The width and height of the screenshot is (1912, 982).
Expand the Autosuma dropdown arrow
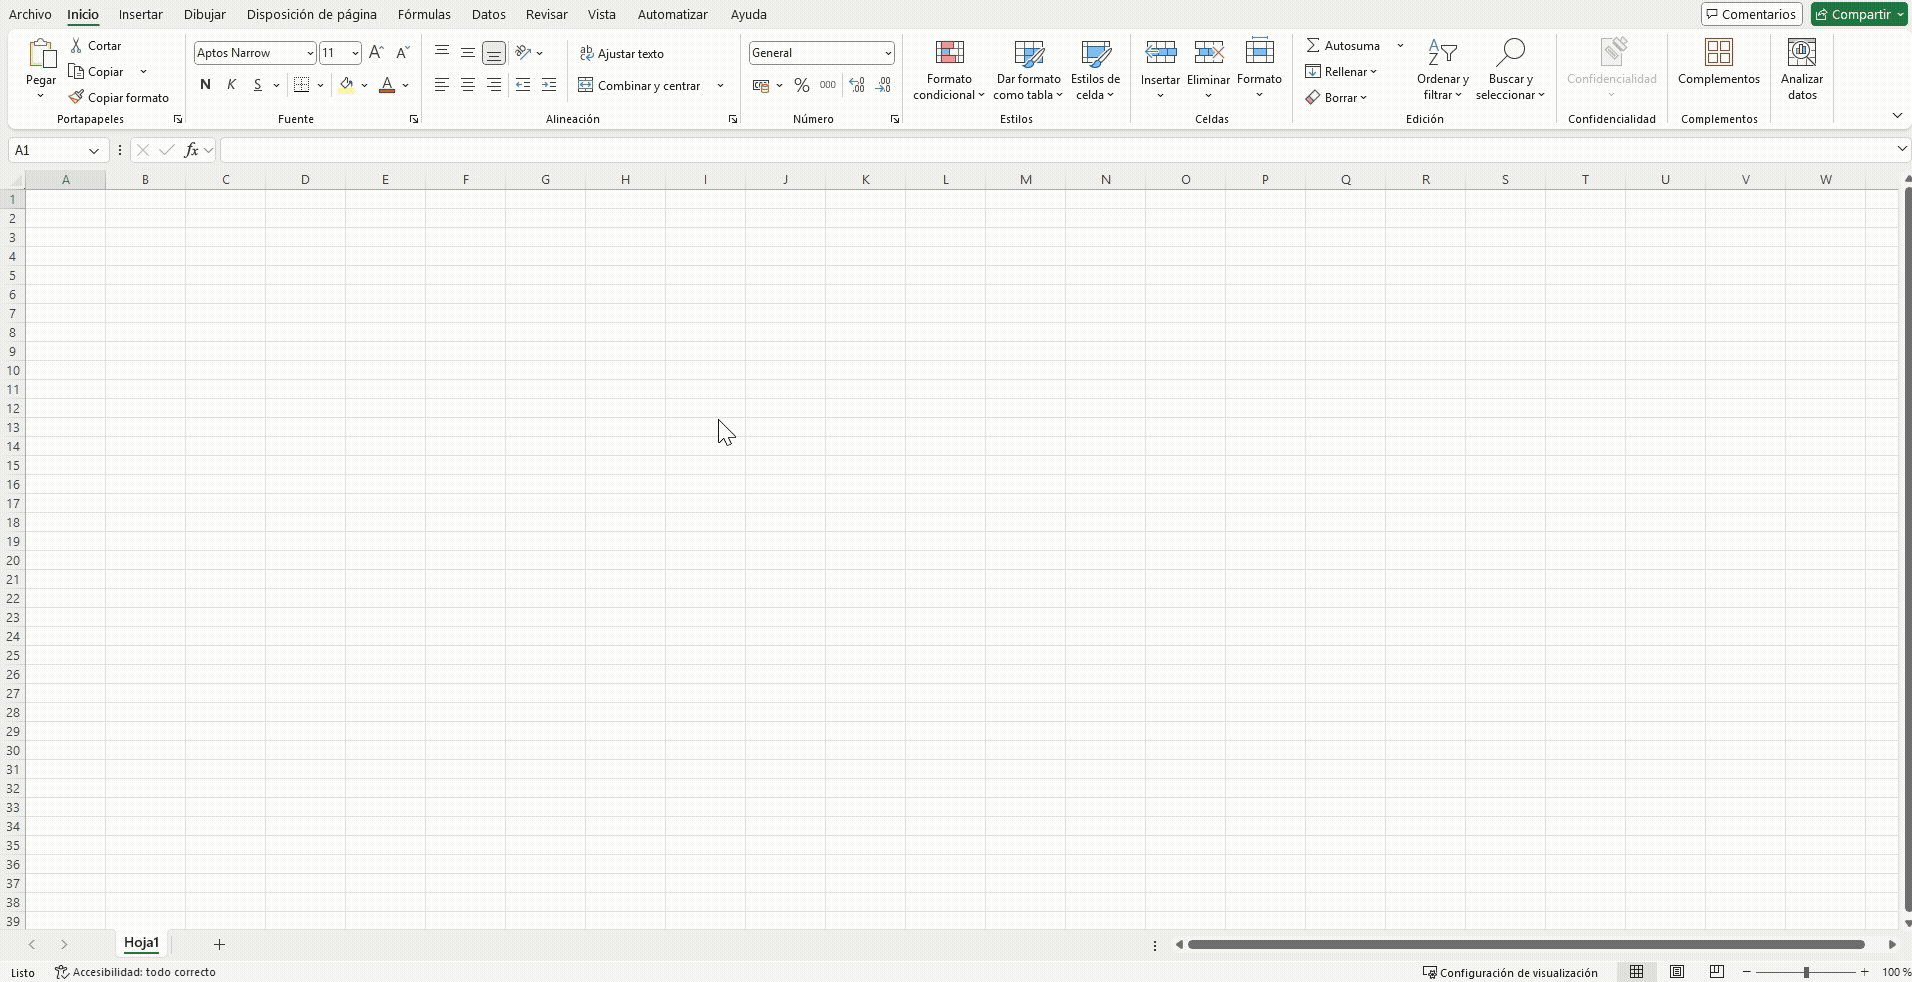[x=1400, y=46]
